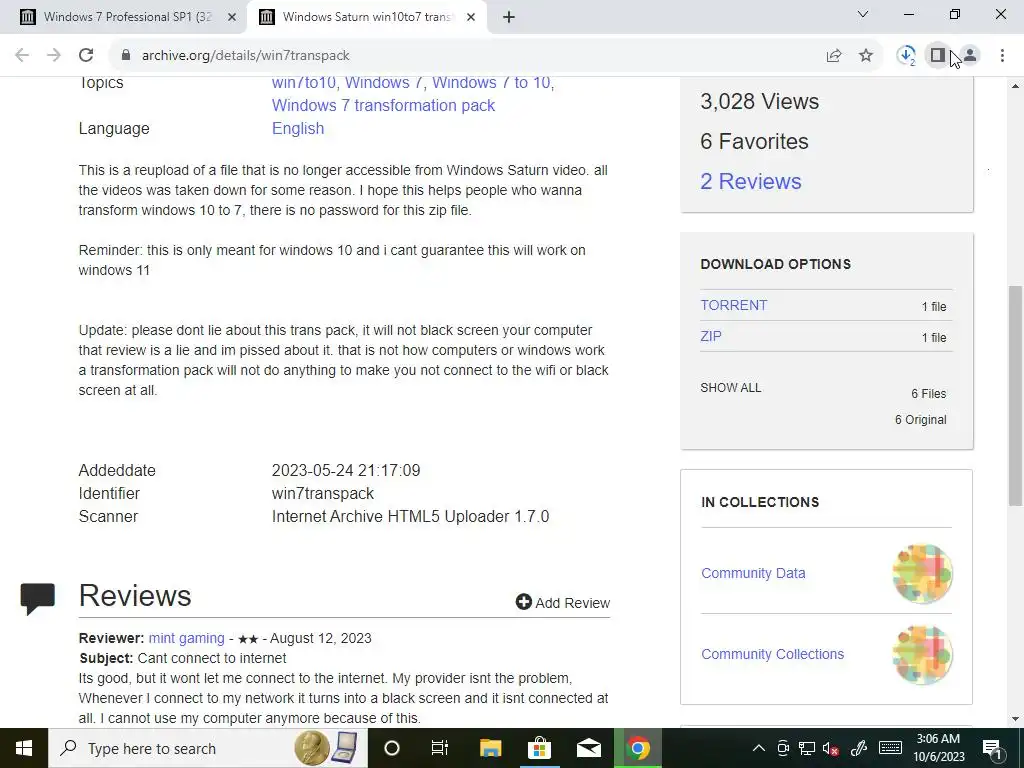Open Chrome profile avatar menu
Screen dimensions: 1024x768
click(x=970, y=56)
